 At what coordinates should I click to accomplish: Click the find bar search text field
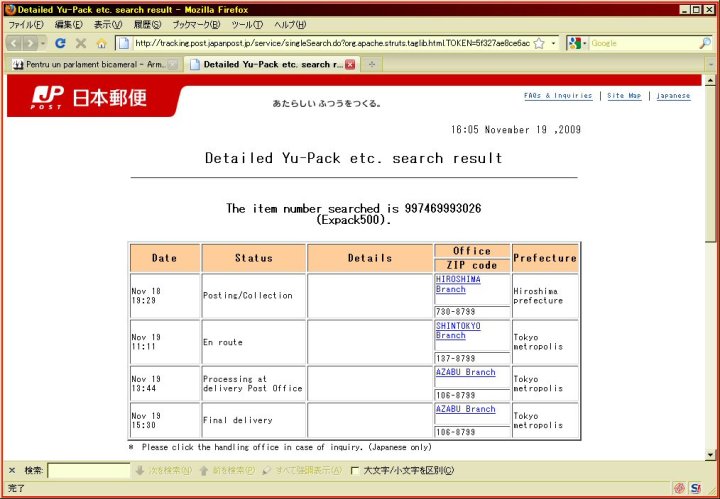click(x=88, y=470)
